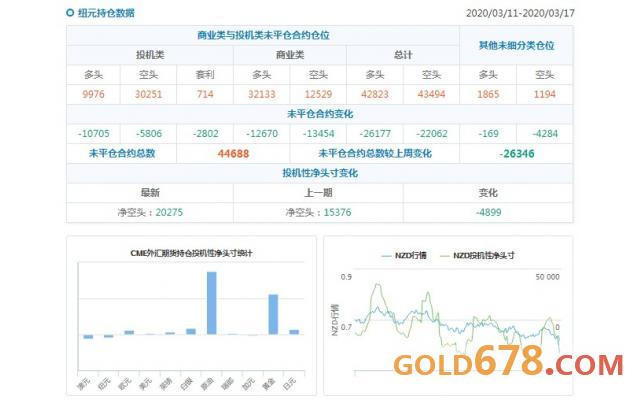Select the 商业类 column group header
The width and height of the screenshot is (640, 400).
[290, 55]
